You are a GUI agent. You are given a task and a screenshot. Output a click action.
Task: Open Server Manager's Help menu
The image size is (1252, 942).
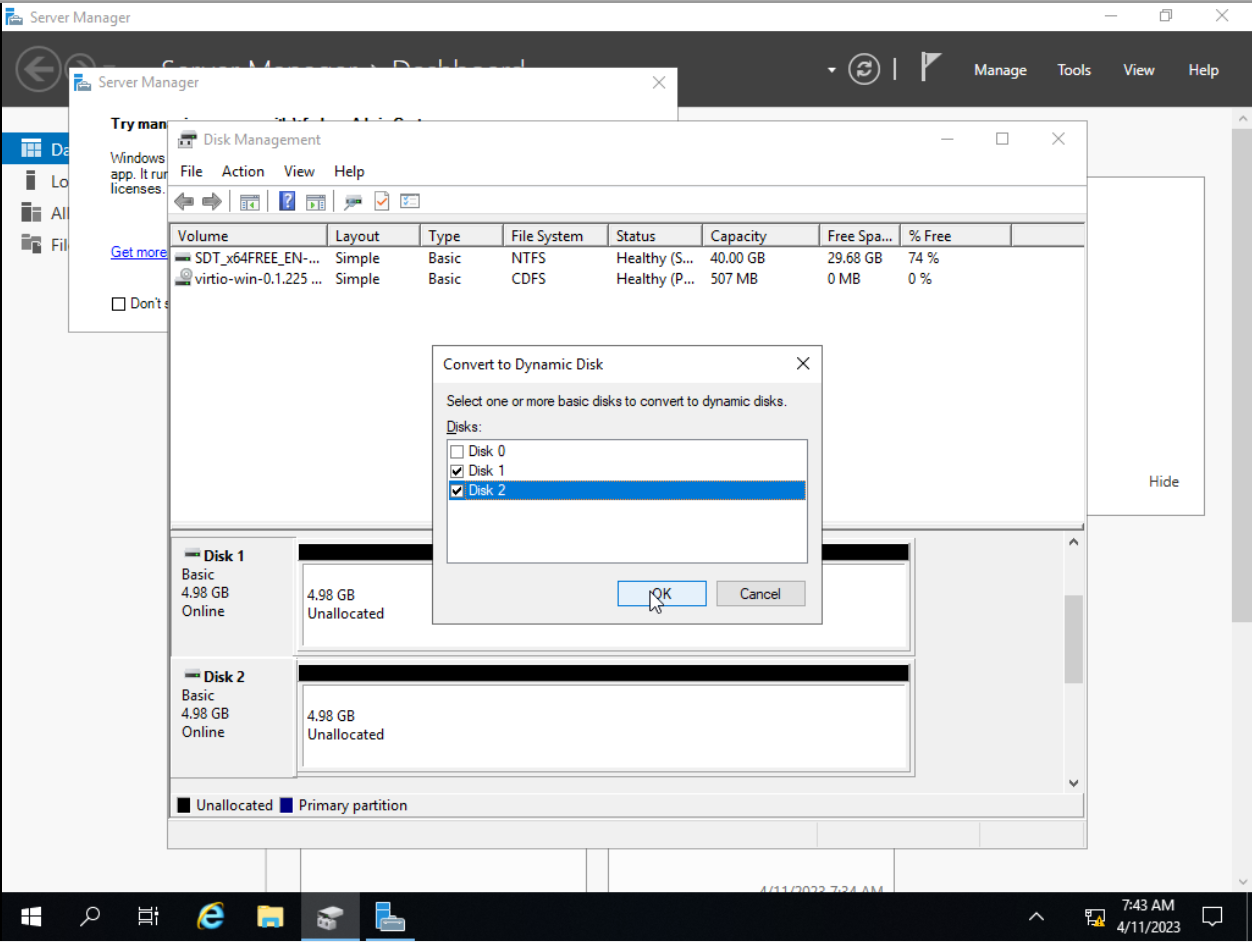(x=1204, y=70)
